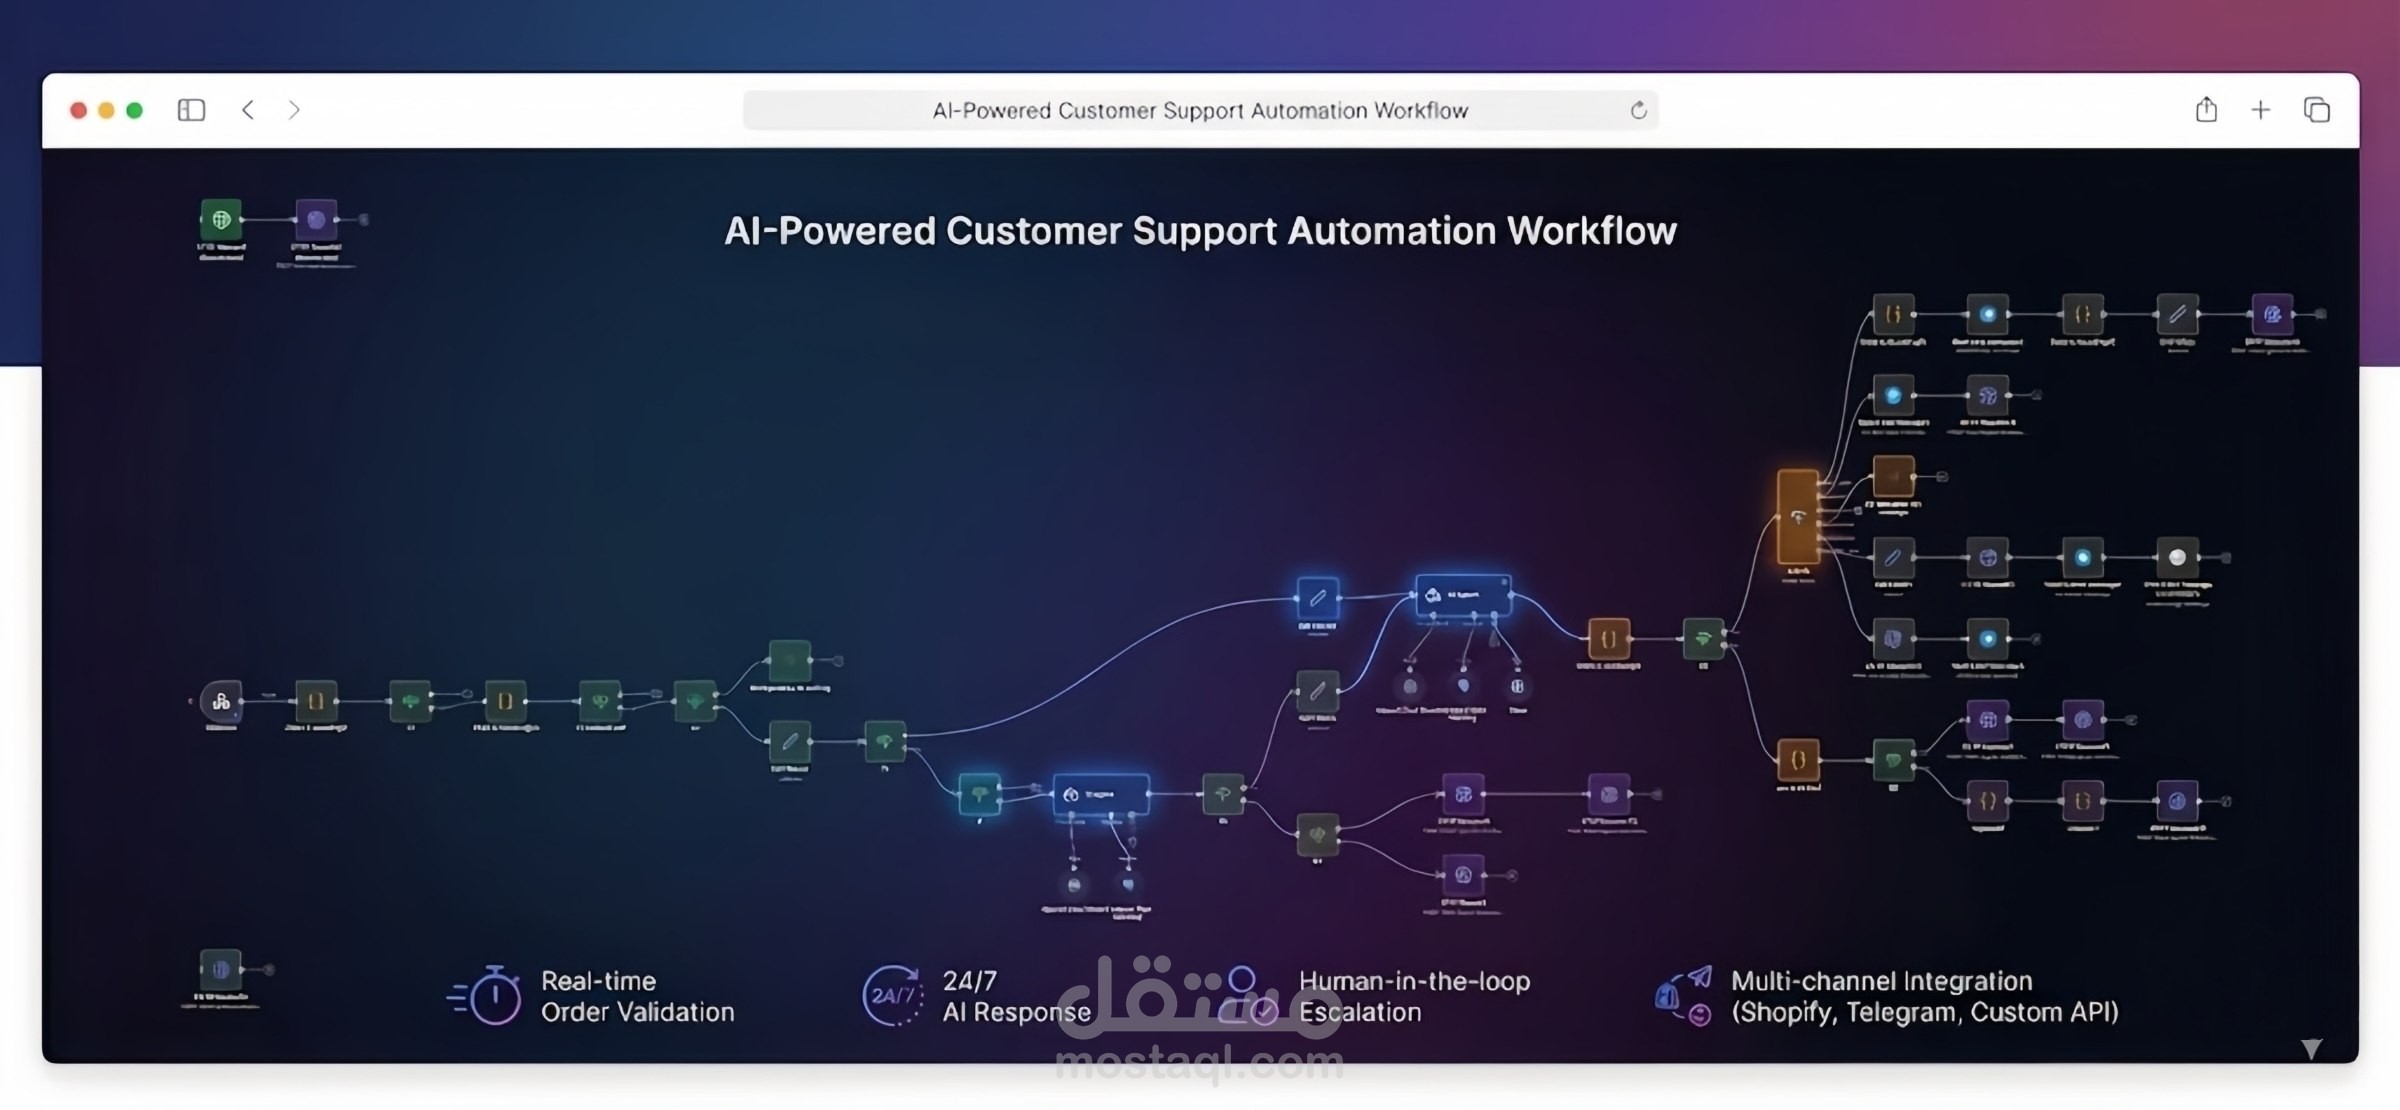Select the isolated node at bottom-left corner
2400x1110 pixels.
(221, 969)
